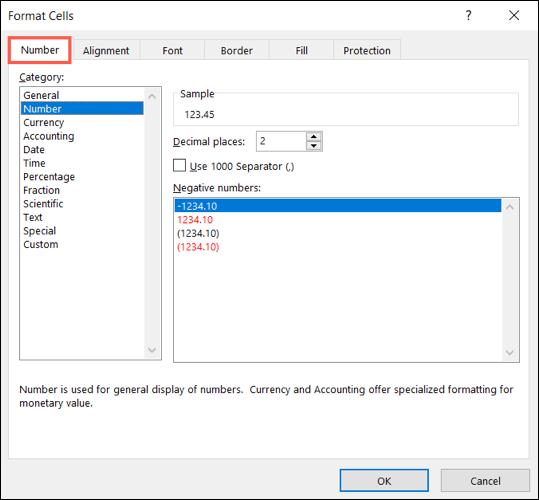This screenshot has width=539, height=500.
Task: Click Negative numbers list scroll down arrow
Action: (510, 353)
